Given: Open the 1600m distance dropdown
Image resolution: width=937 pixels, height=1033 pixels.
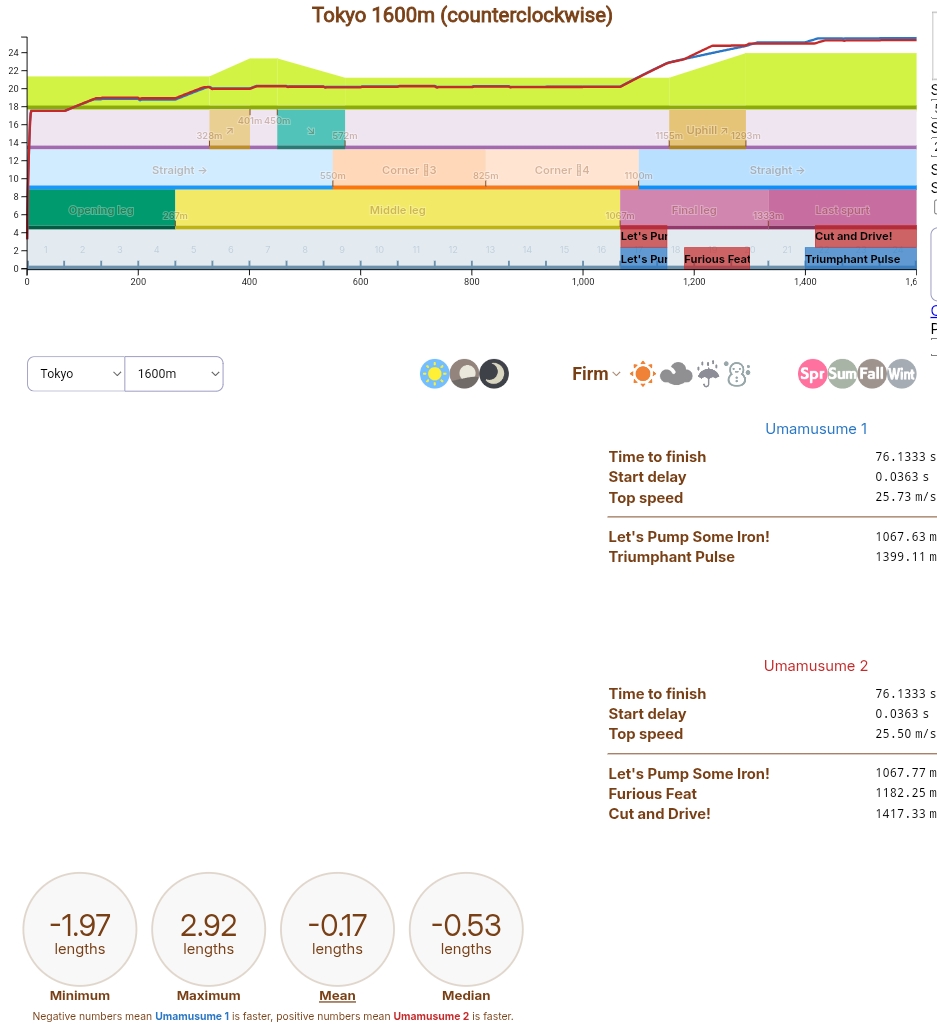Looking at the screenshot, I should click(174, 374).
